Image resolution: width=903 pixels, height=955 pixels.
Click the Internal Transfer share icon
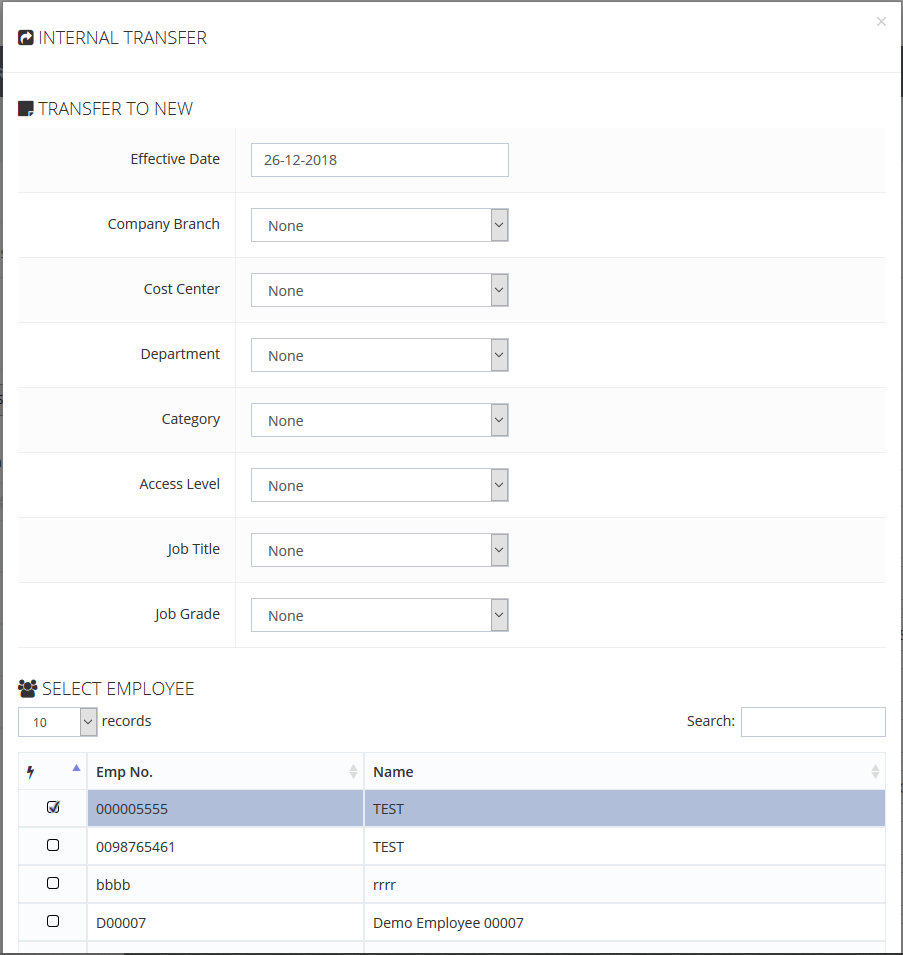click(x=26, y=38)
